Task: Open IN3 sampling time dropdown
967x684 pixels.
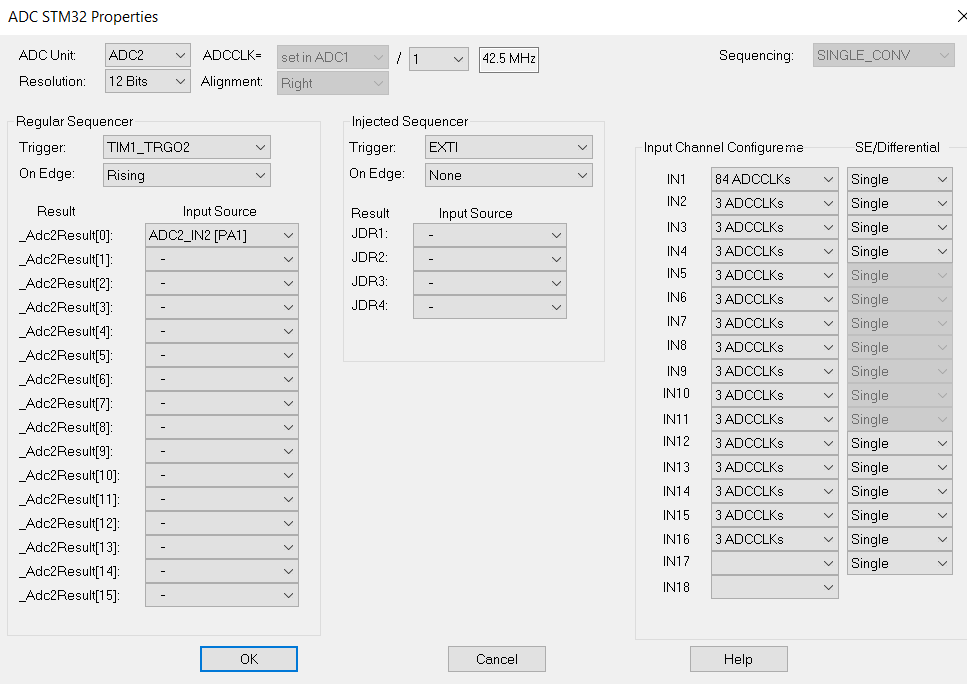Action: tap(775, 228)
